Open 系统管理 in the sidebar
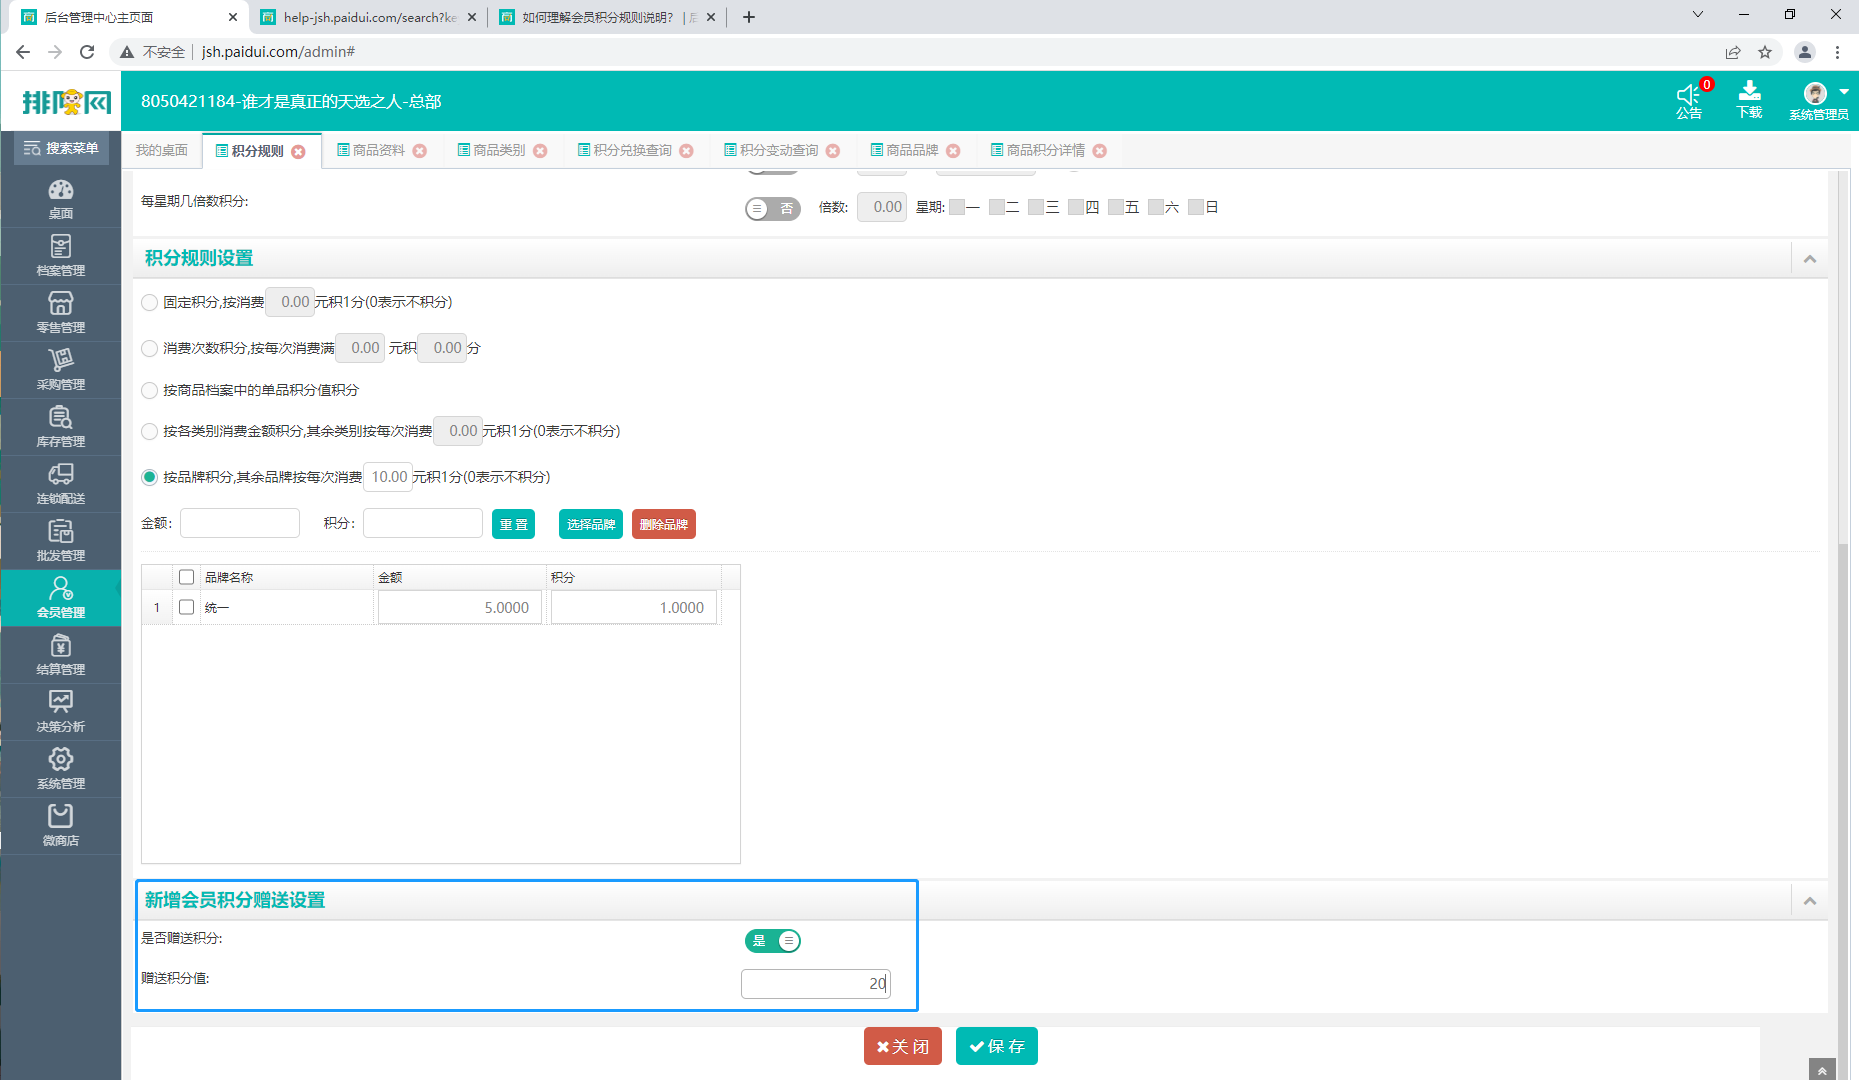 [61, 769]
